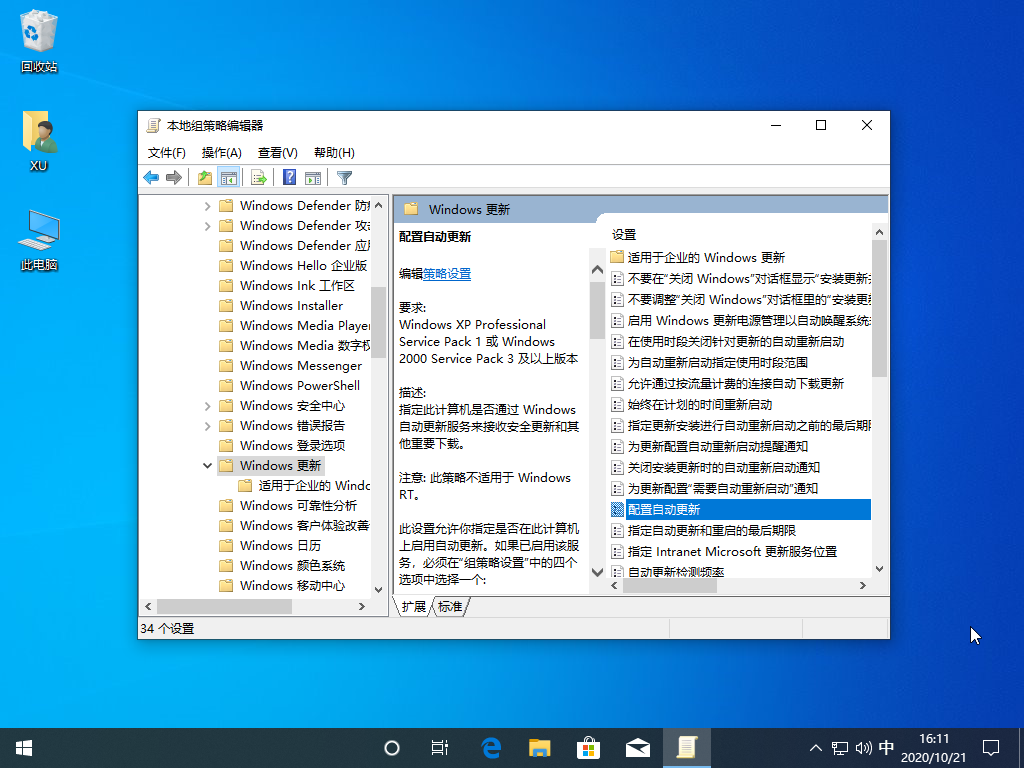Click the Up one level folder icon

[204, 178]
